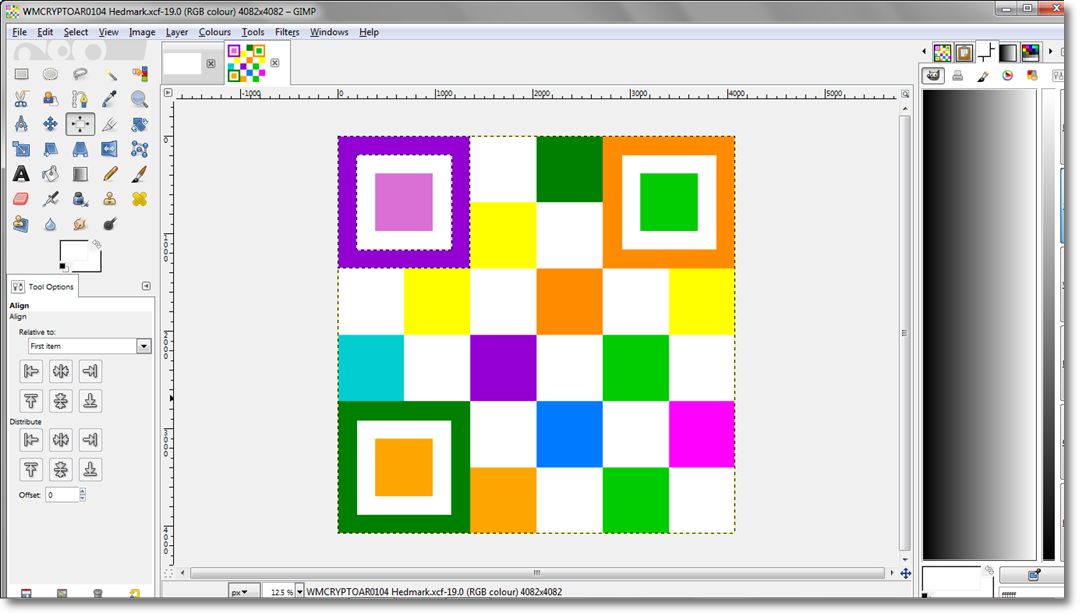Choose the Free Select lasso tool
1080x615 pixels.
tap(80, 74)
